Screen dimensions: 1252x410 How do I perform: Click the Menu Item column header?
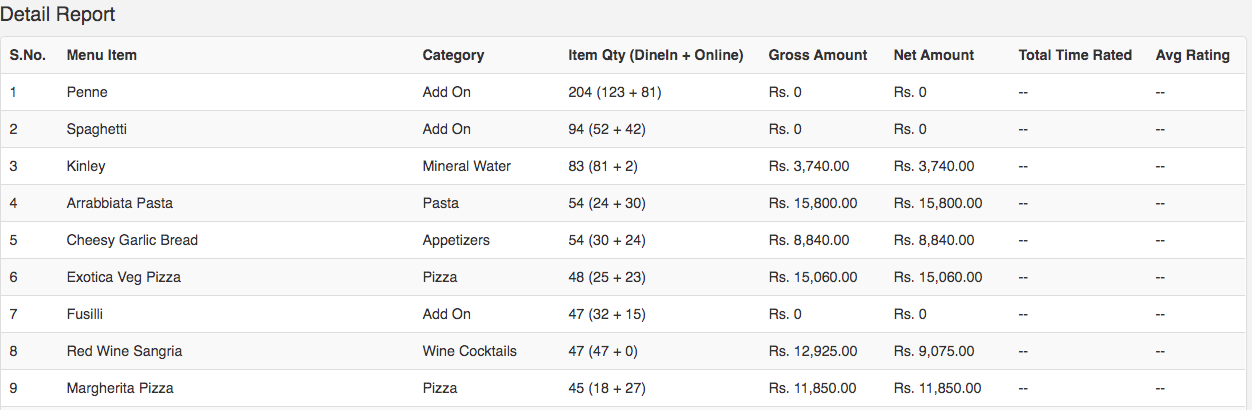[102, 55]
